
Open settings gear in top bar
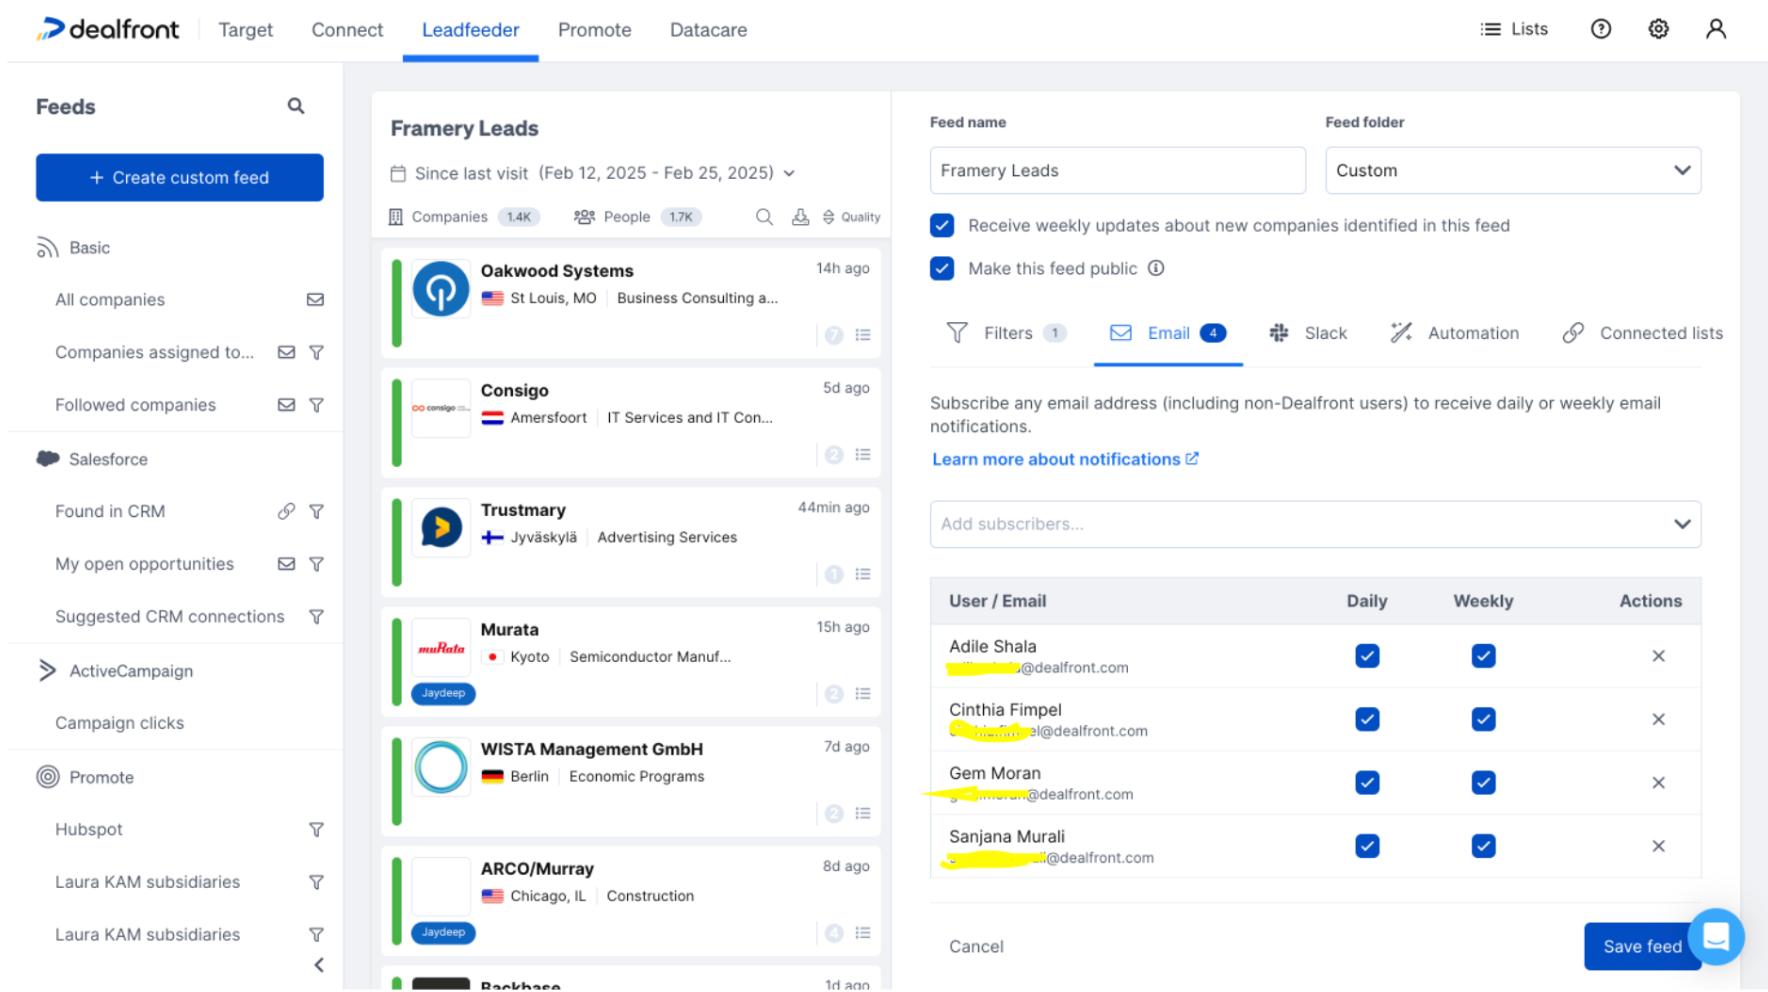coord(1658,29)
